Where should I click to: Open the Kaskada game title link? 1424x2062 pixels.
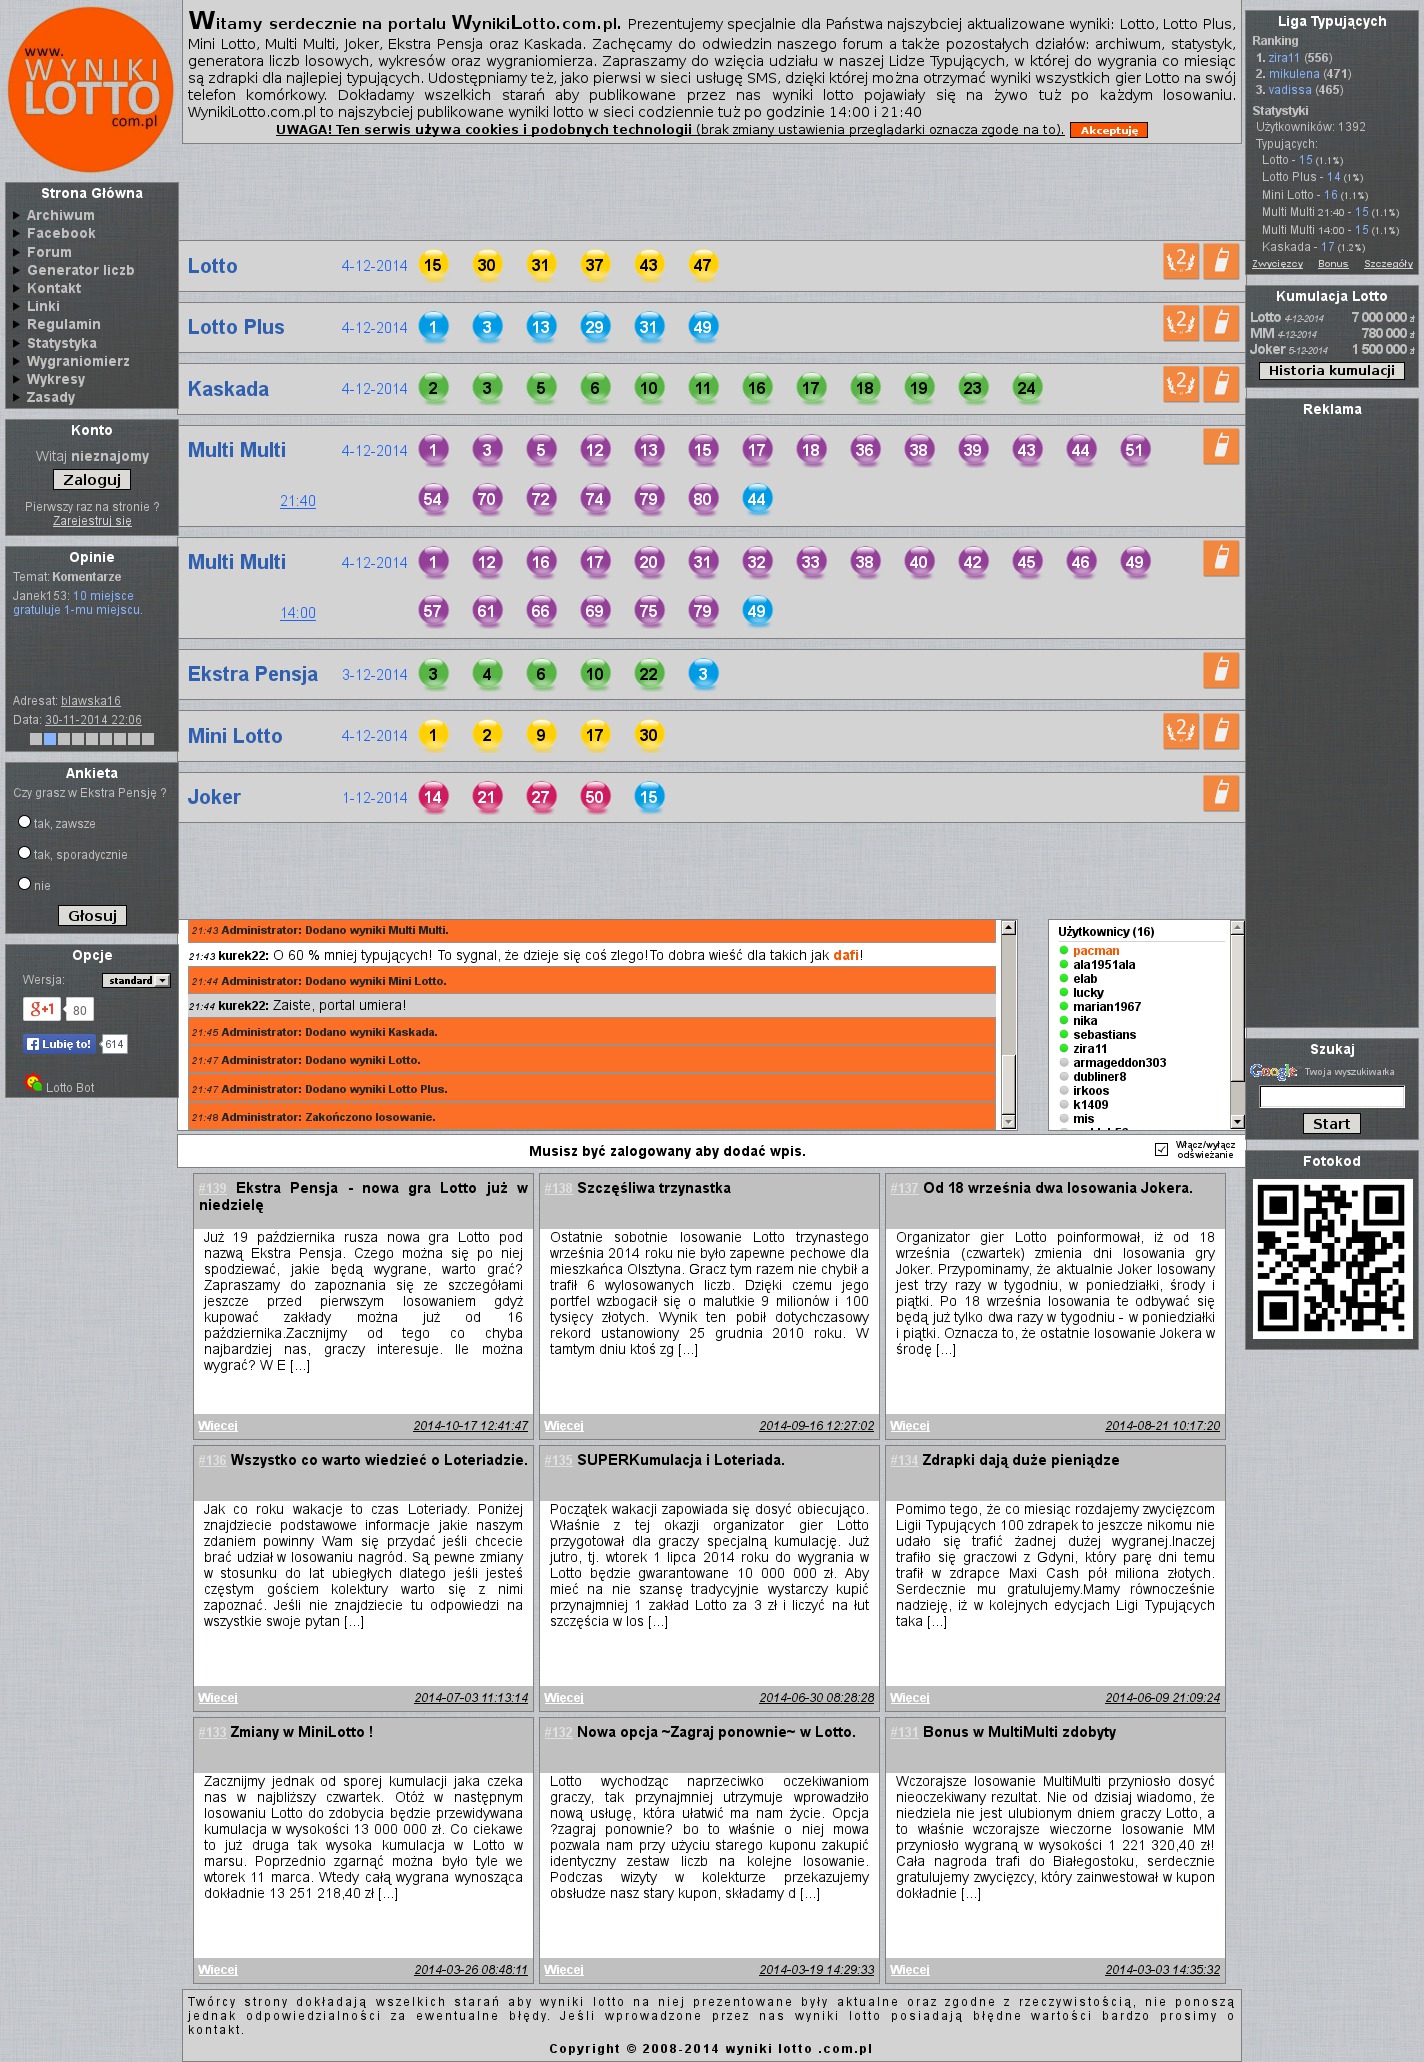[228, 389]
